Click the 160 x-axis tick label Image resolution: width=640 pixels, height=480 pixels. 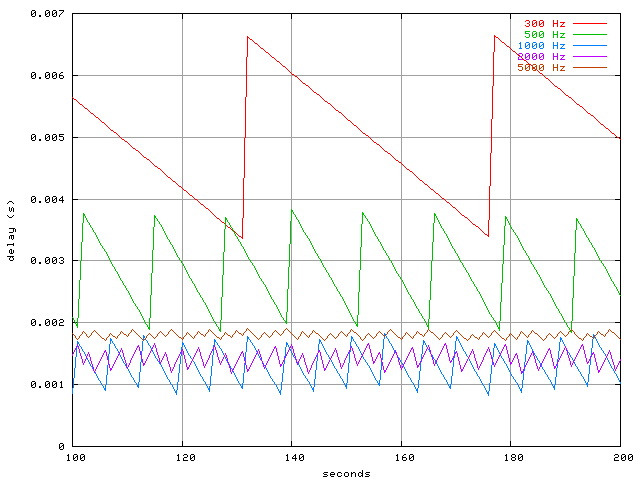pyautogui.click(x=401, y=457)
